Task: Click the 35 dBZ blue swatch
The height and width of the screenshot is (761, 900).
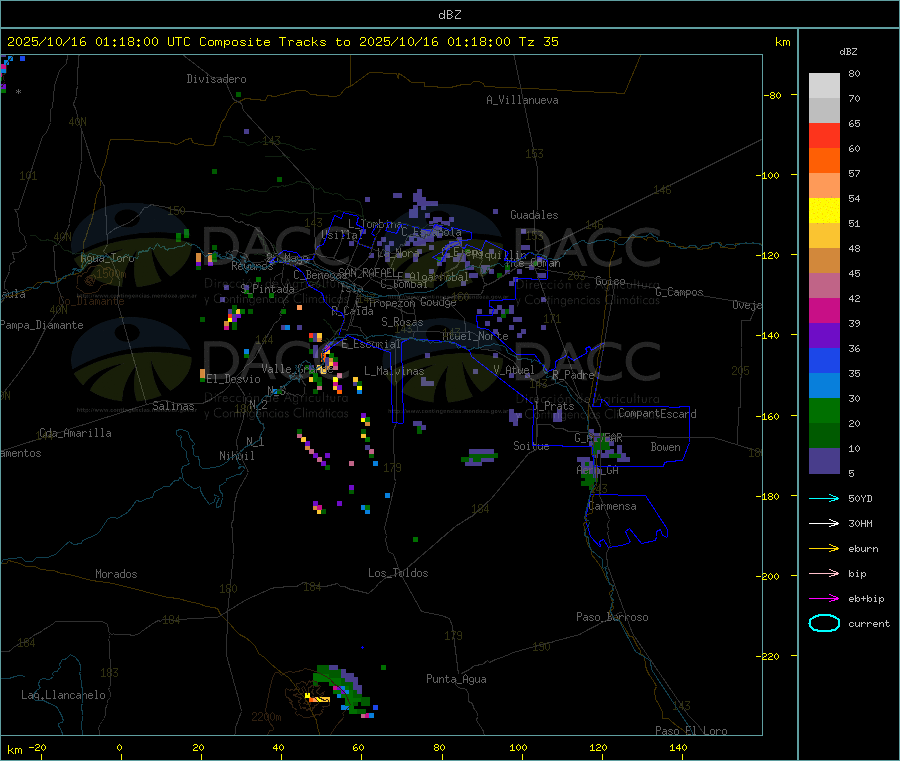Action: pos(824,360)
